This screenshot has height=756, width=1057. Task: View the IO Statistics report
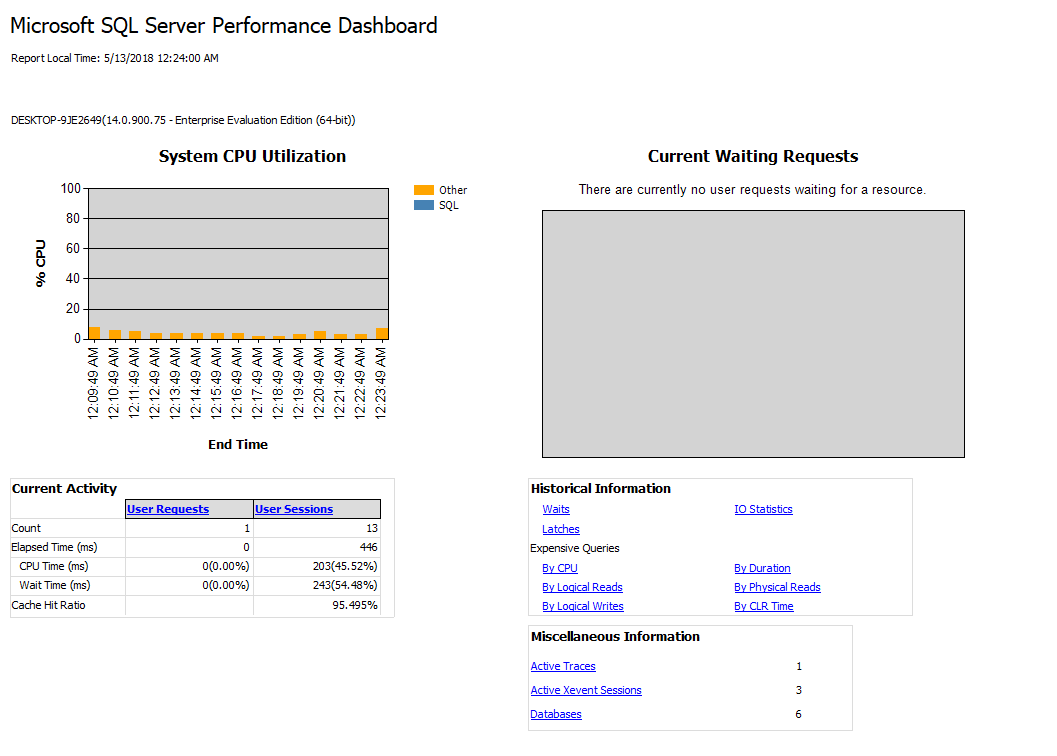click(x=763, y=509)
